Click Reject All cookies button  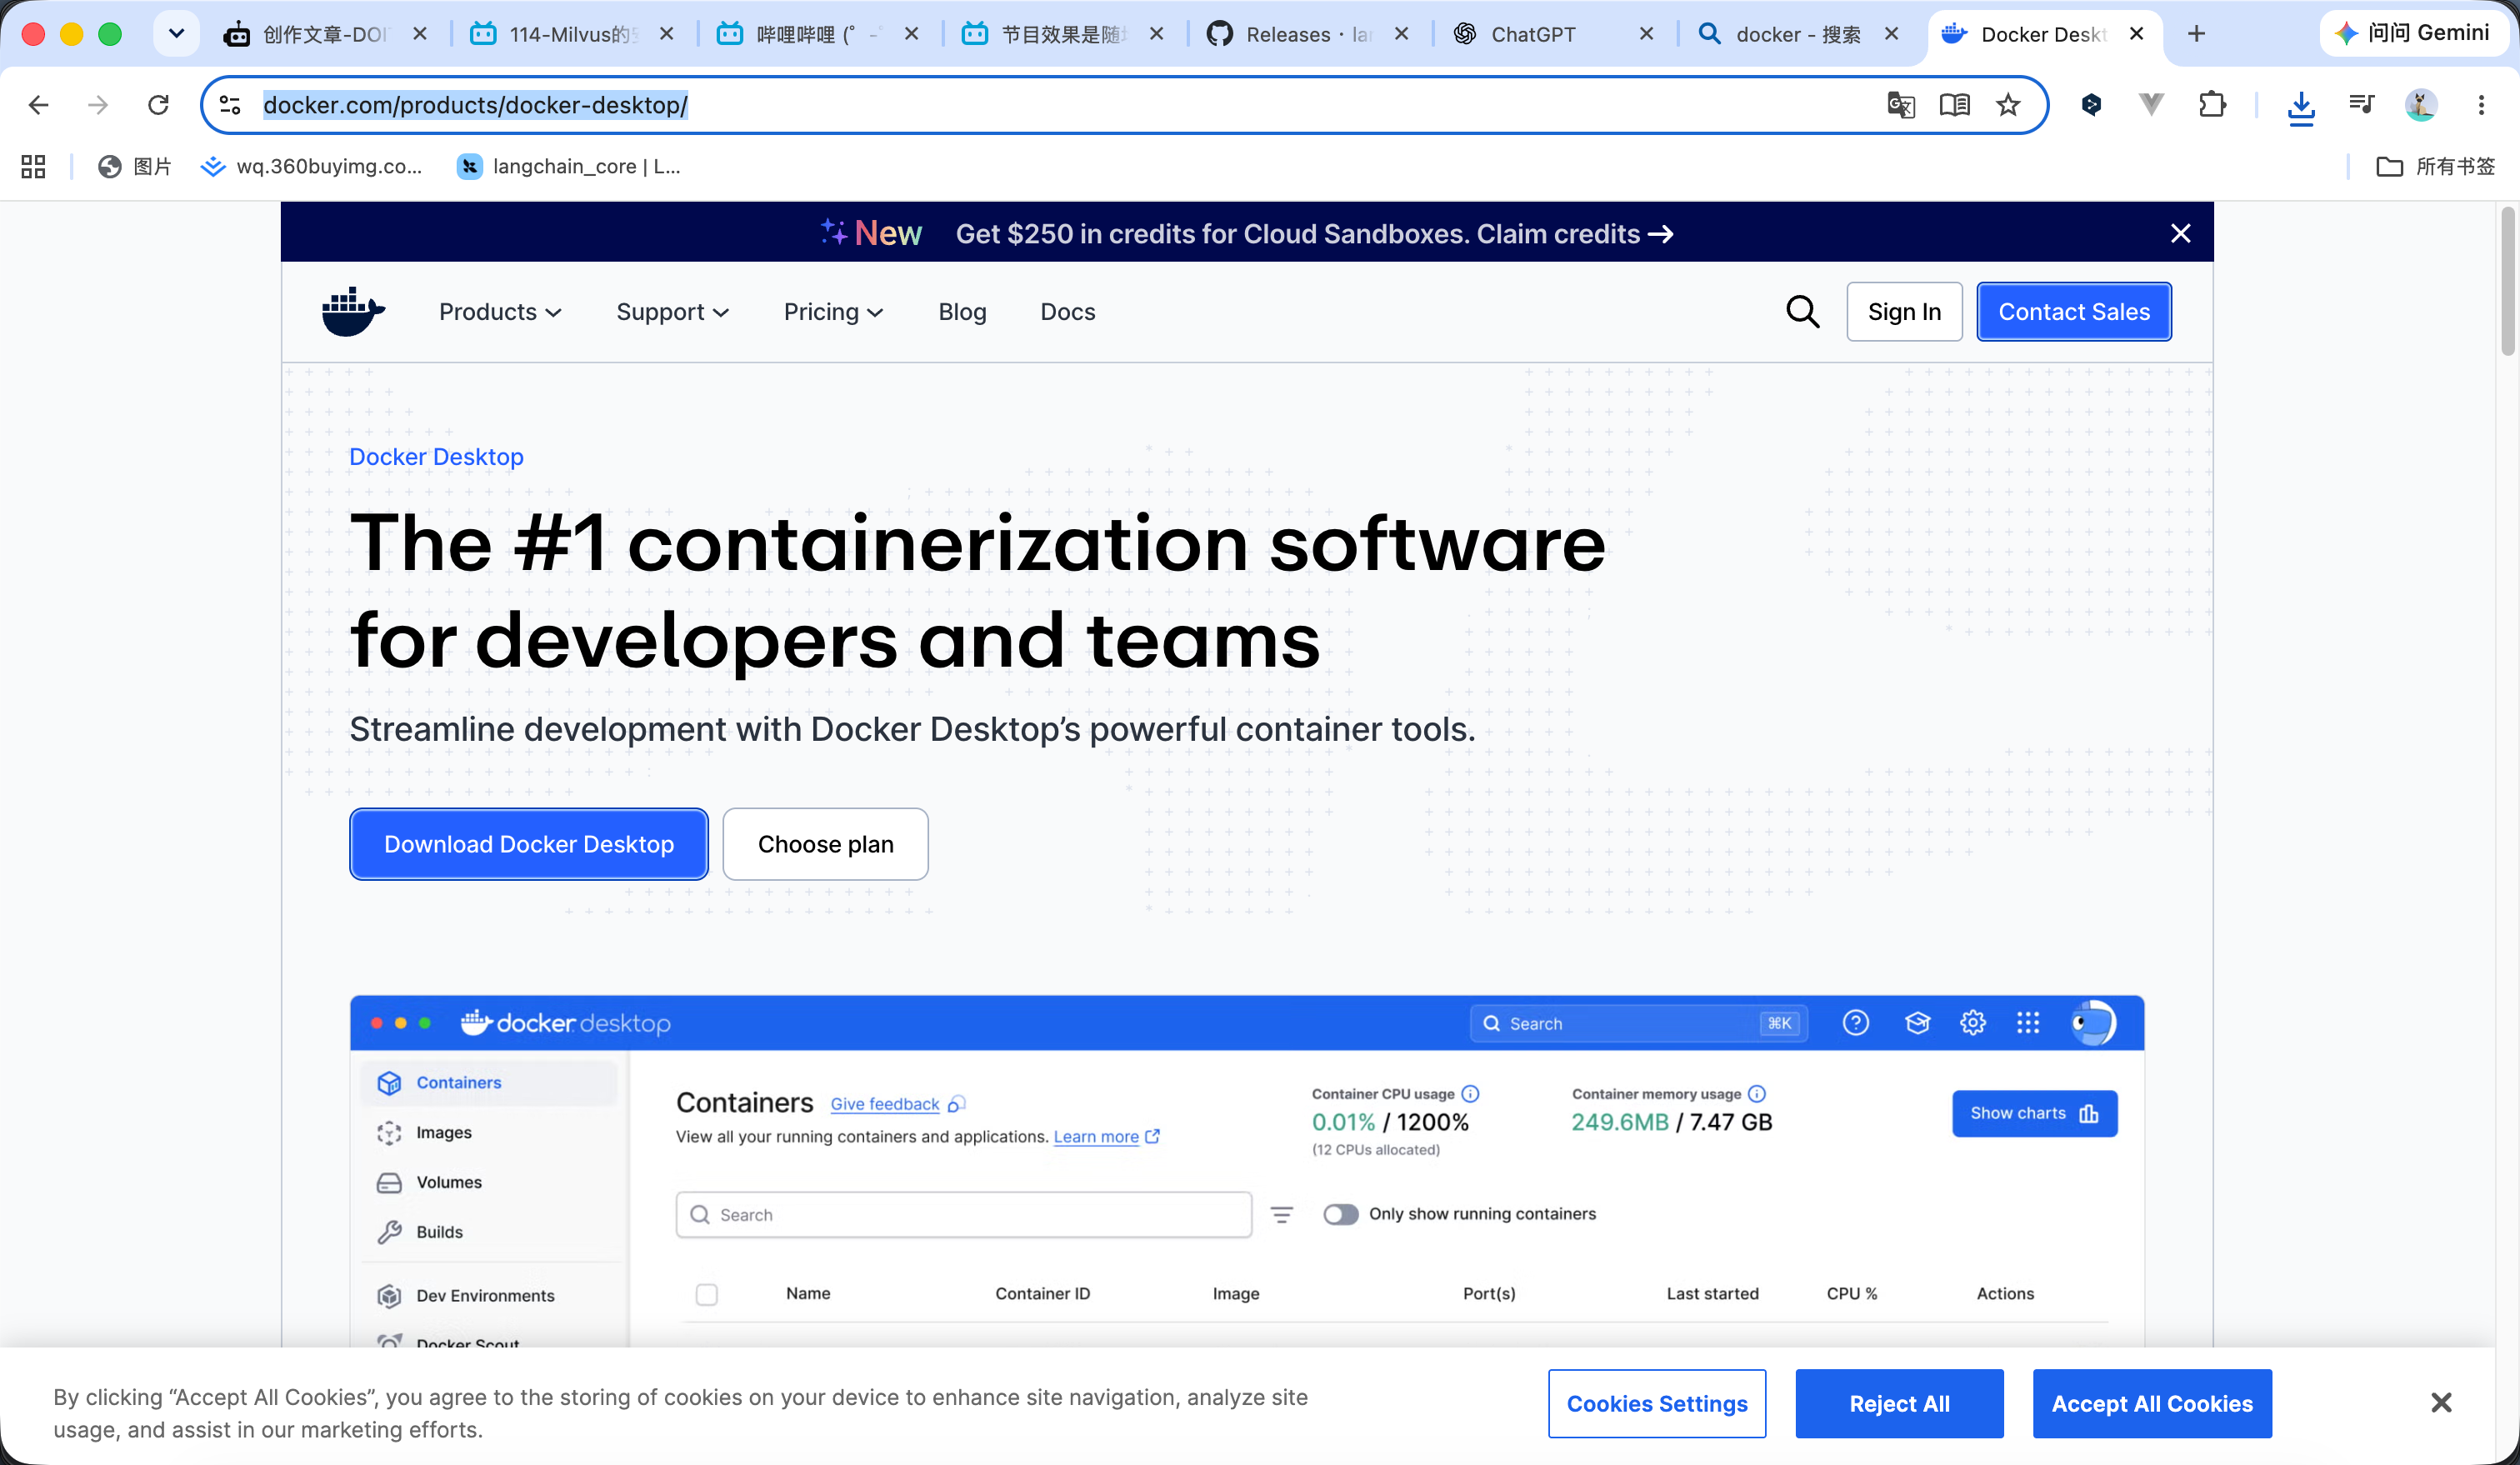[x=1899, y=1403]
